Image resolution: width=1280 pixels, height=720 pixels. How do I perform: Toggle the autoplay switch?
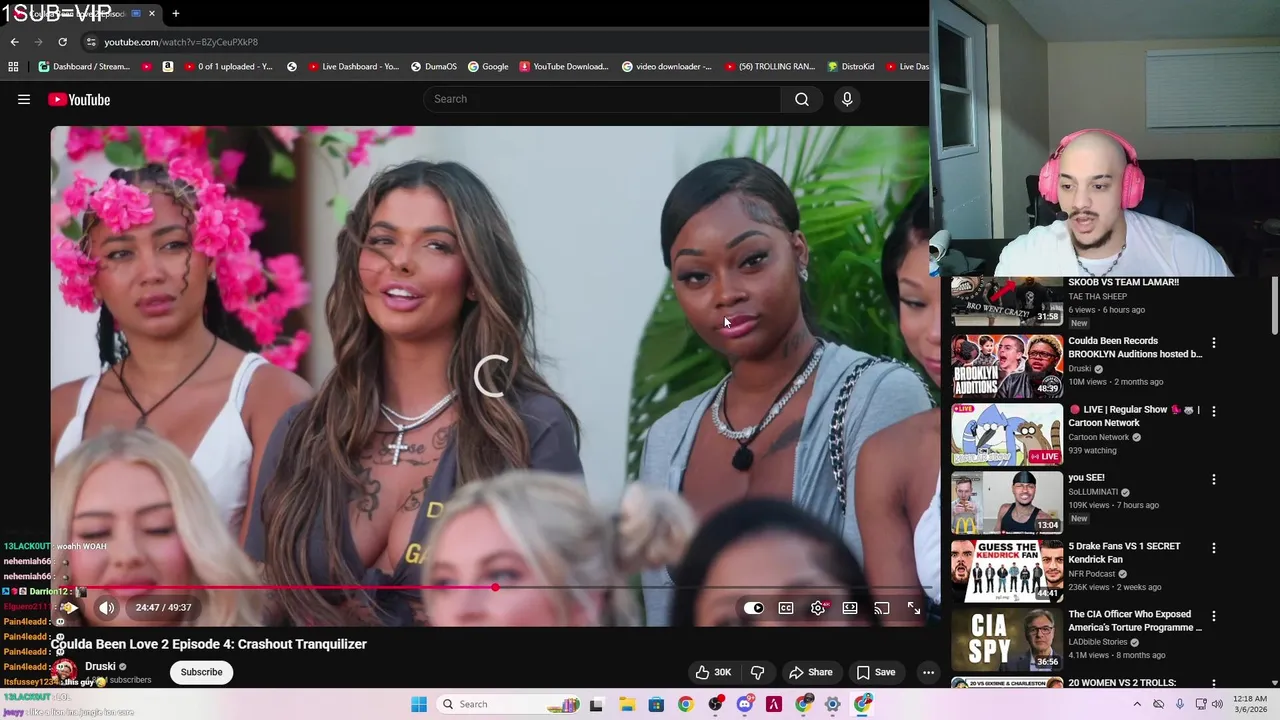coord(753,608)
